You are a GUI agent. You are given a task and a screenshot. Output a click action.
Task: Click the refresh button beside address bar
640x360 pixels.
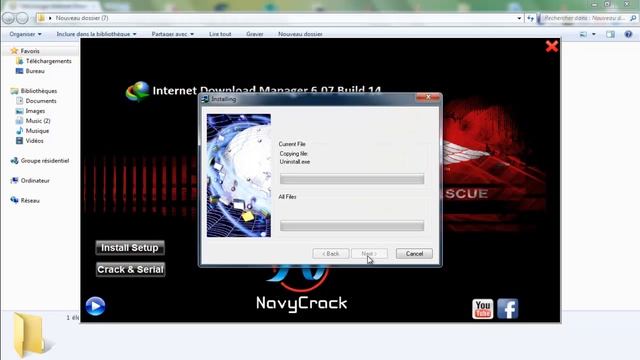point(530,18)
